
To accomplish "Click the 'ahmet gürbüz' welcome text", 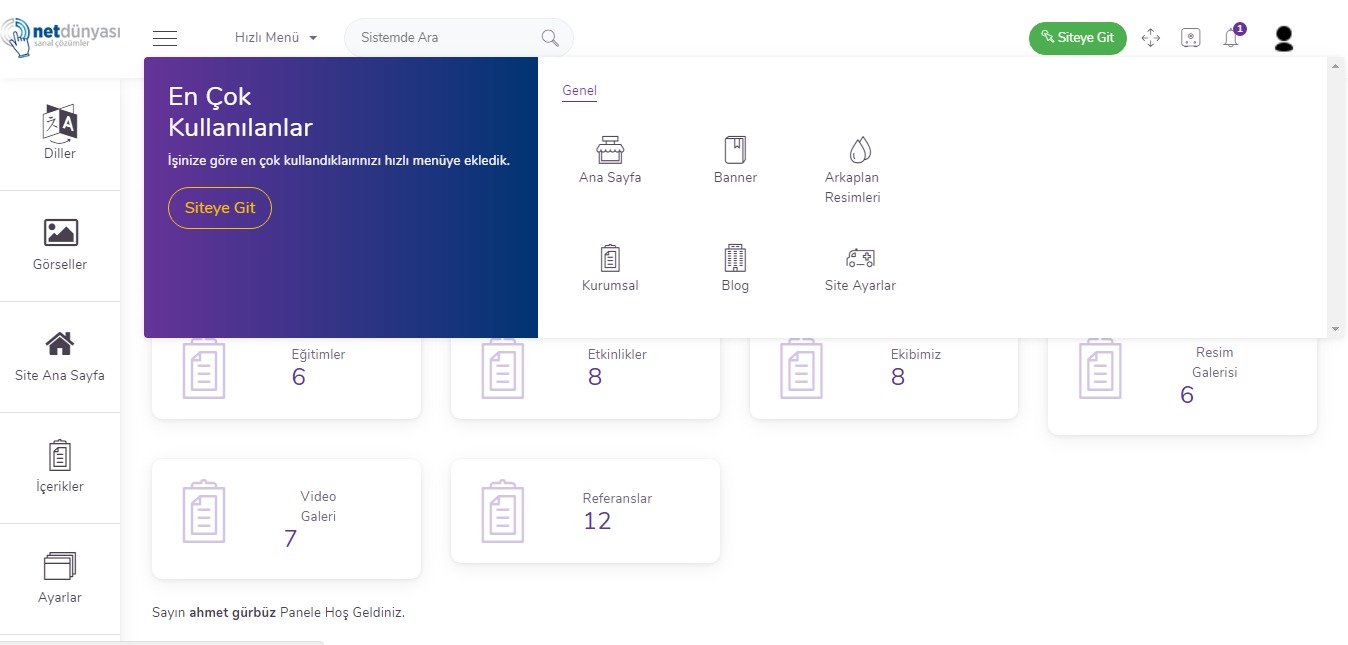I will click(x=232, y=612).
